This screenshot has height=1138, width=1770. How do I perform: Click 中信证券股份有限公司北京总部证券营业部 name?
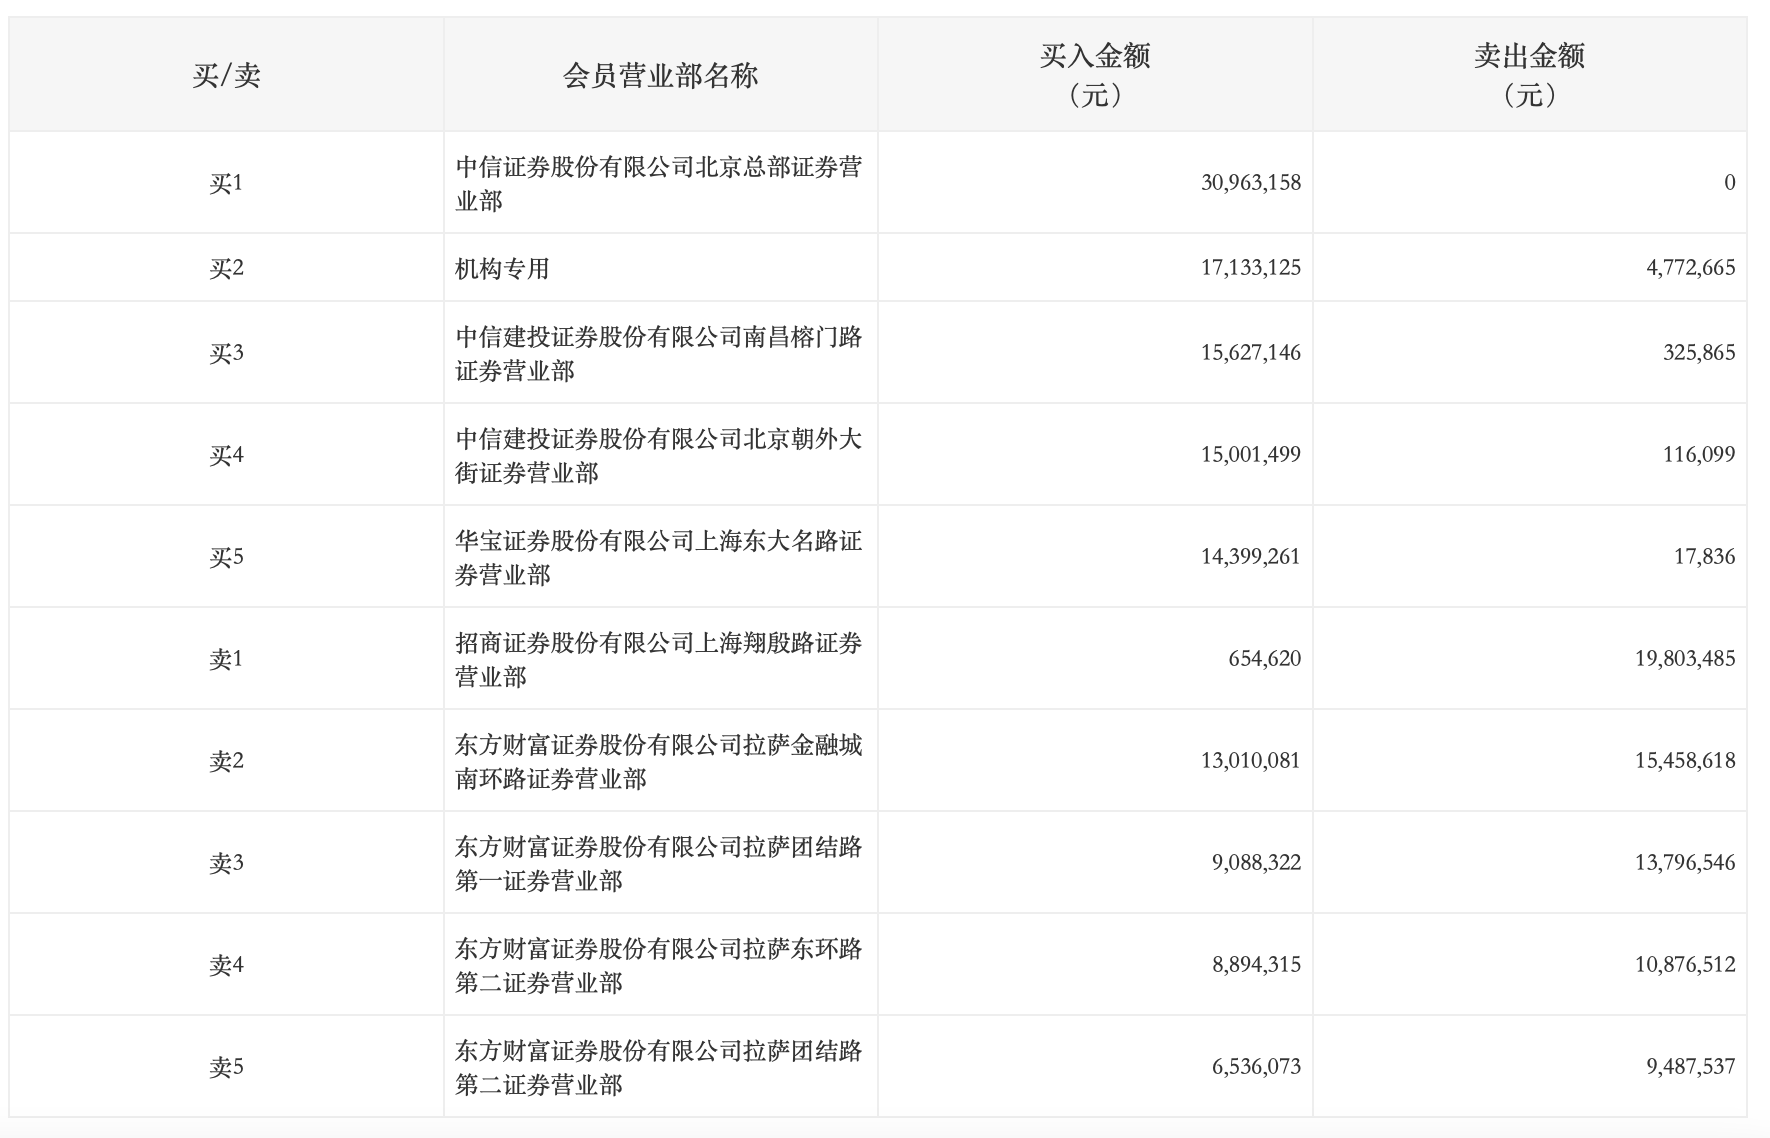(x=659, y=183)
